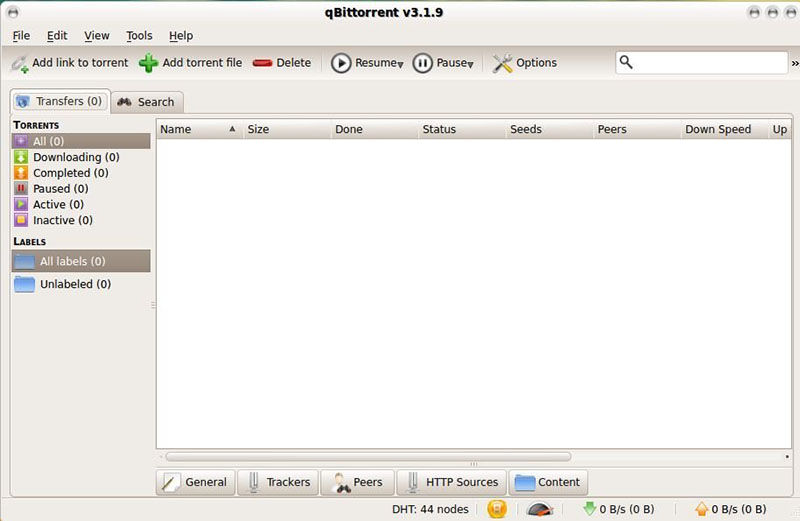The height and width of the screenshot is (521, 800).
Task: Sort by Done column header
Action: coord(375,130)
